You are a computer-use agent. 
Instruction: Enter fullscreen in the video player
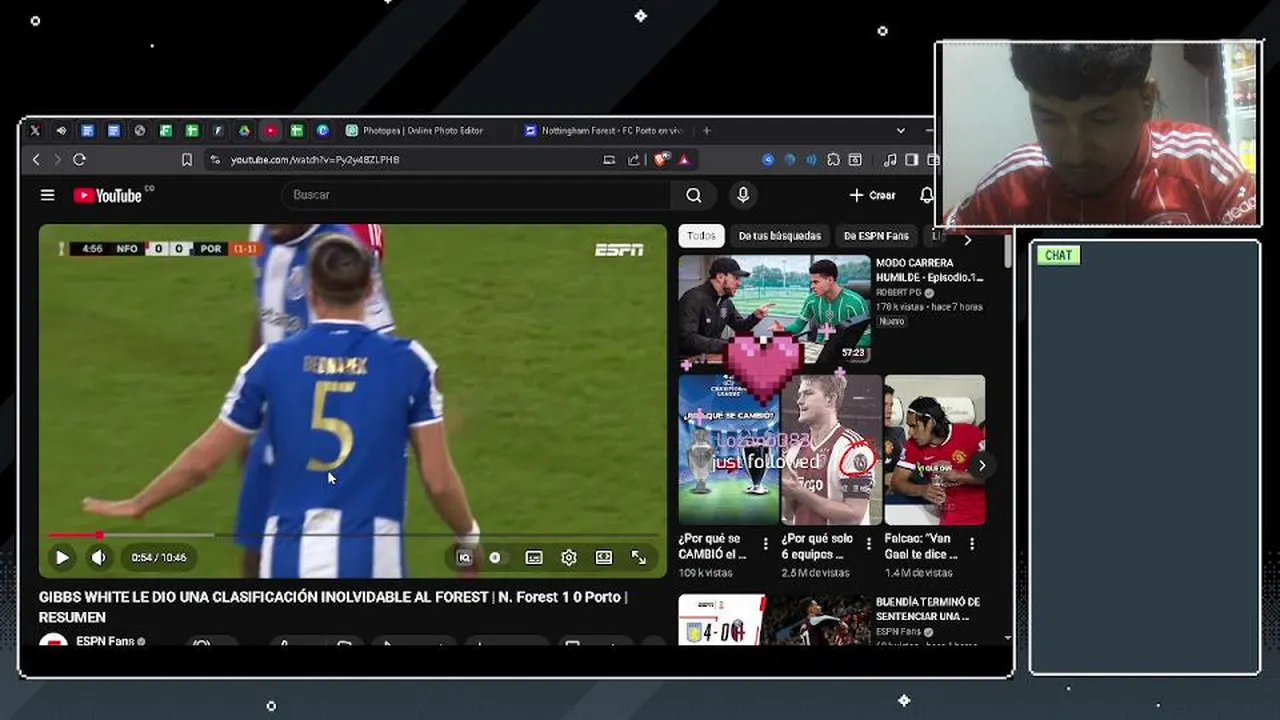coord(638,558)
